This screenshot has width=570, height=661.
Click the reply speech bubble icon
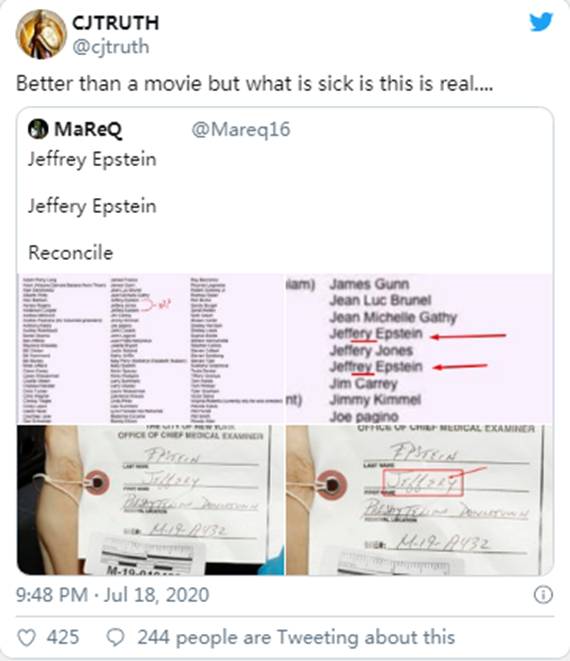115,637
